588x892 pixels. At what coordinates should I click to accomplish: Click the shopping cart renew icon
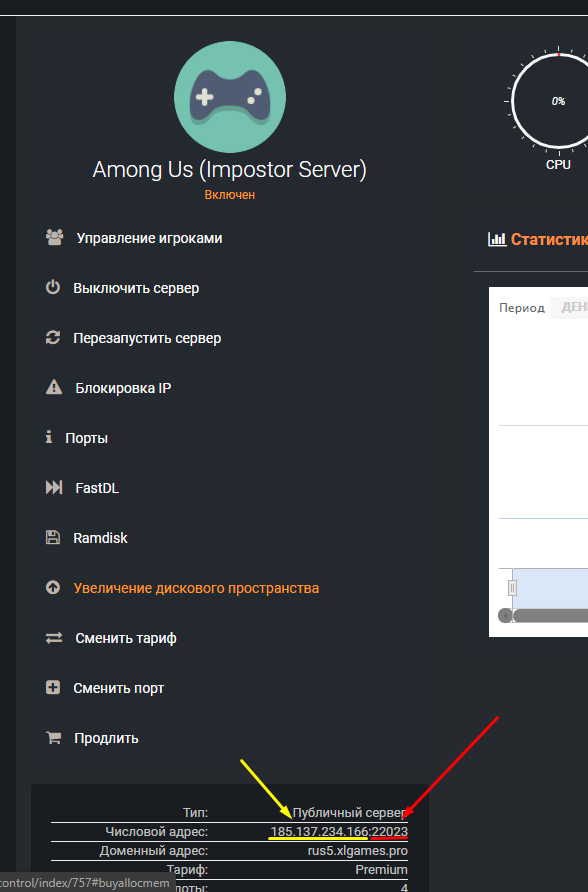(x=53, y=738)
